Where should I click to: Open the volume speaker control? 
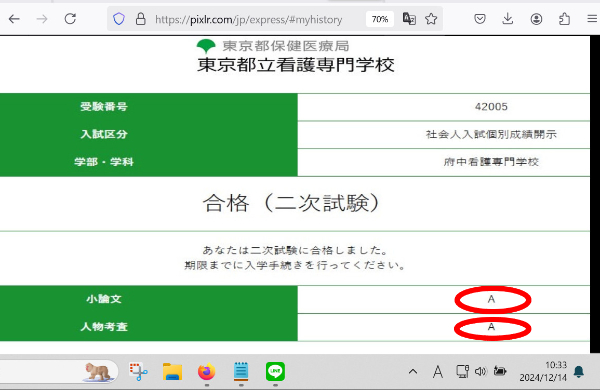pyautogui.click(x=480, y=371)
